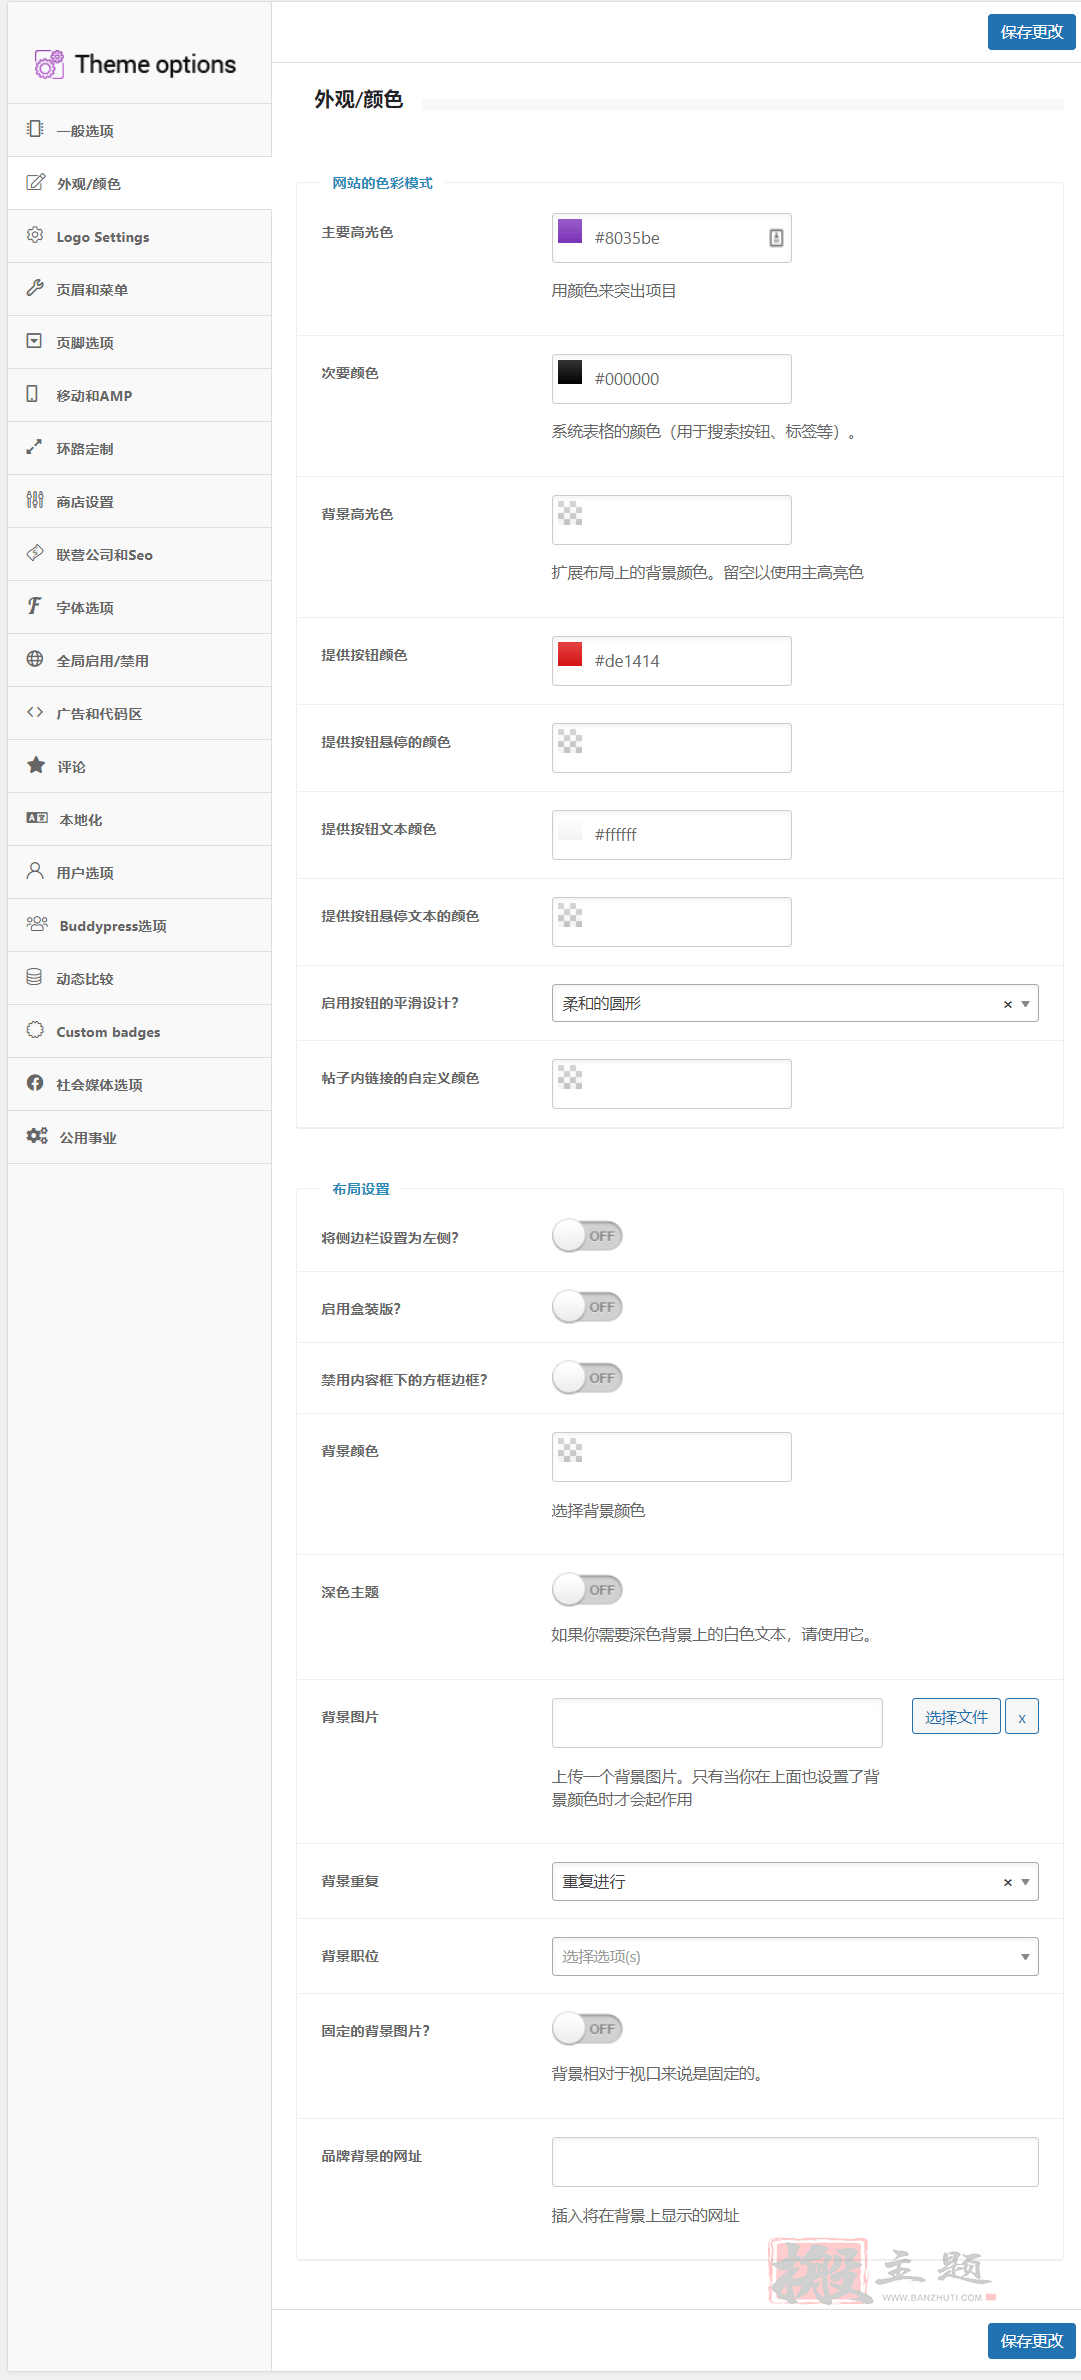Click the 本地化 language icon

(37, 818)
